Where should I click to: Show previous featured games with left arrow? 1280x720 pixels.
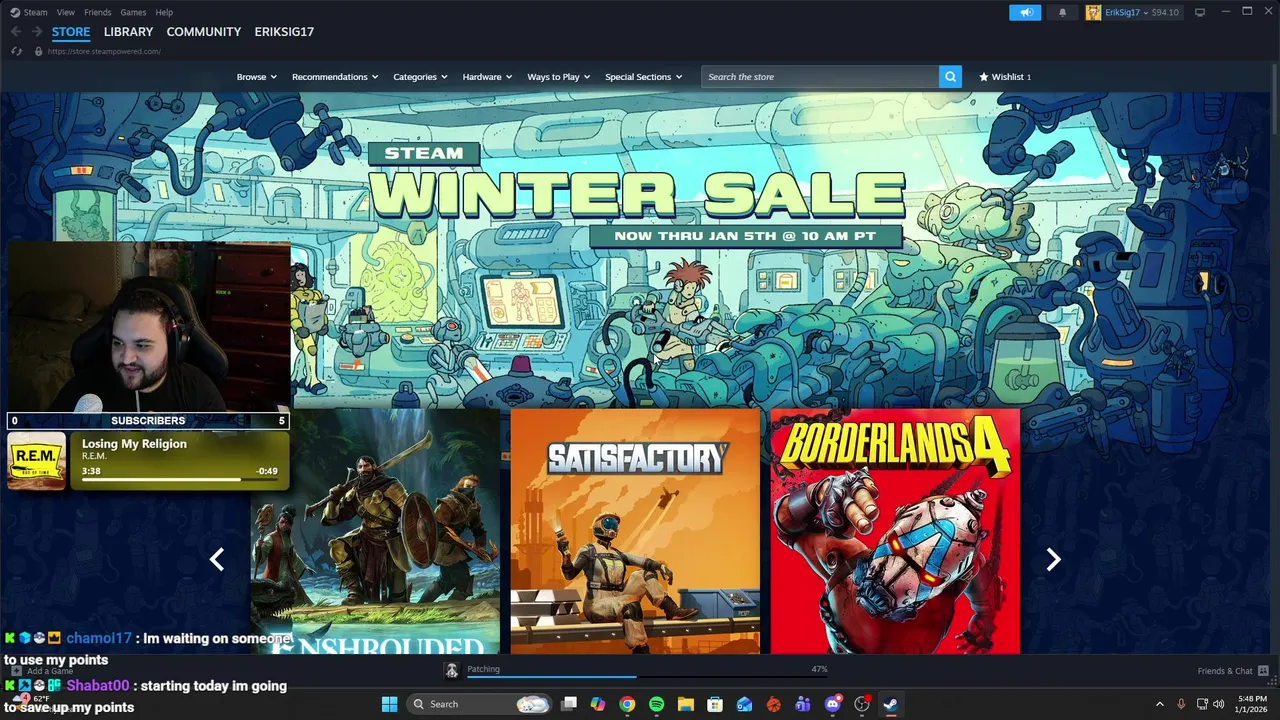click(x=216, y=560)
